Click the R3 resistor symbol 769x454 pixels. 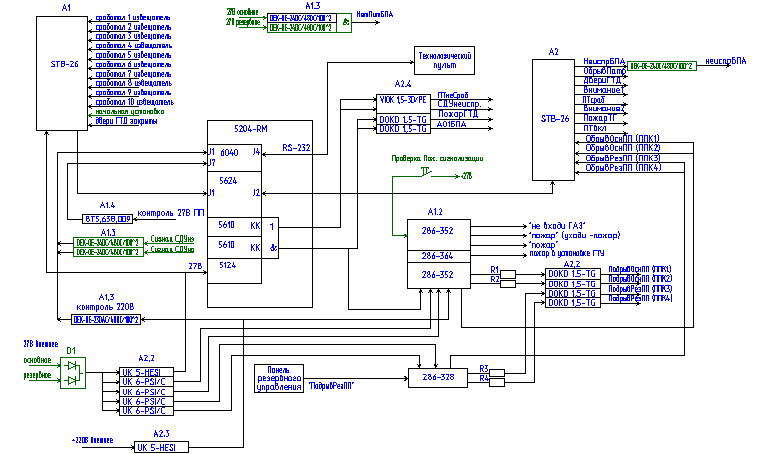[497, 373]
